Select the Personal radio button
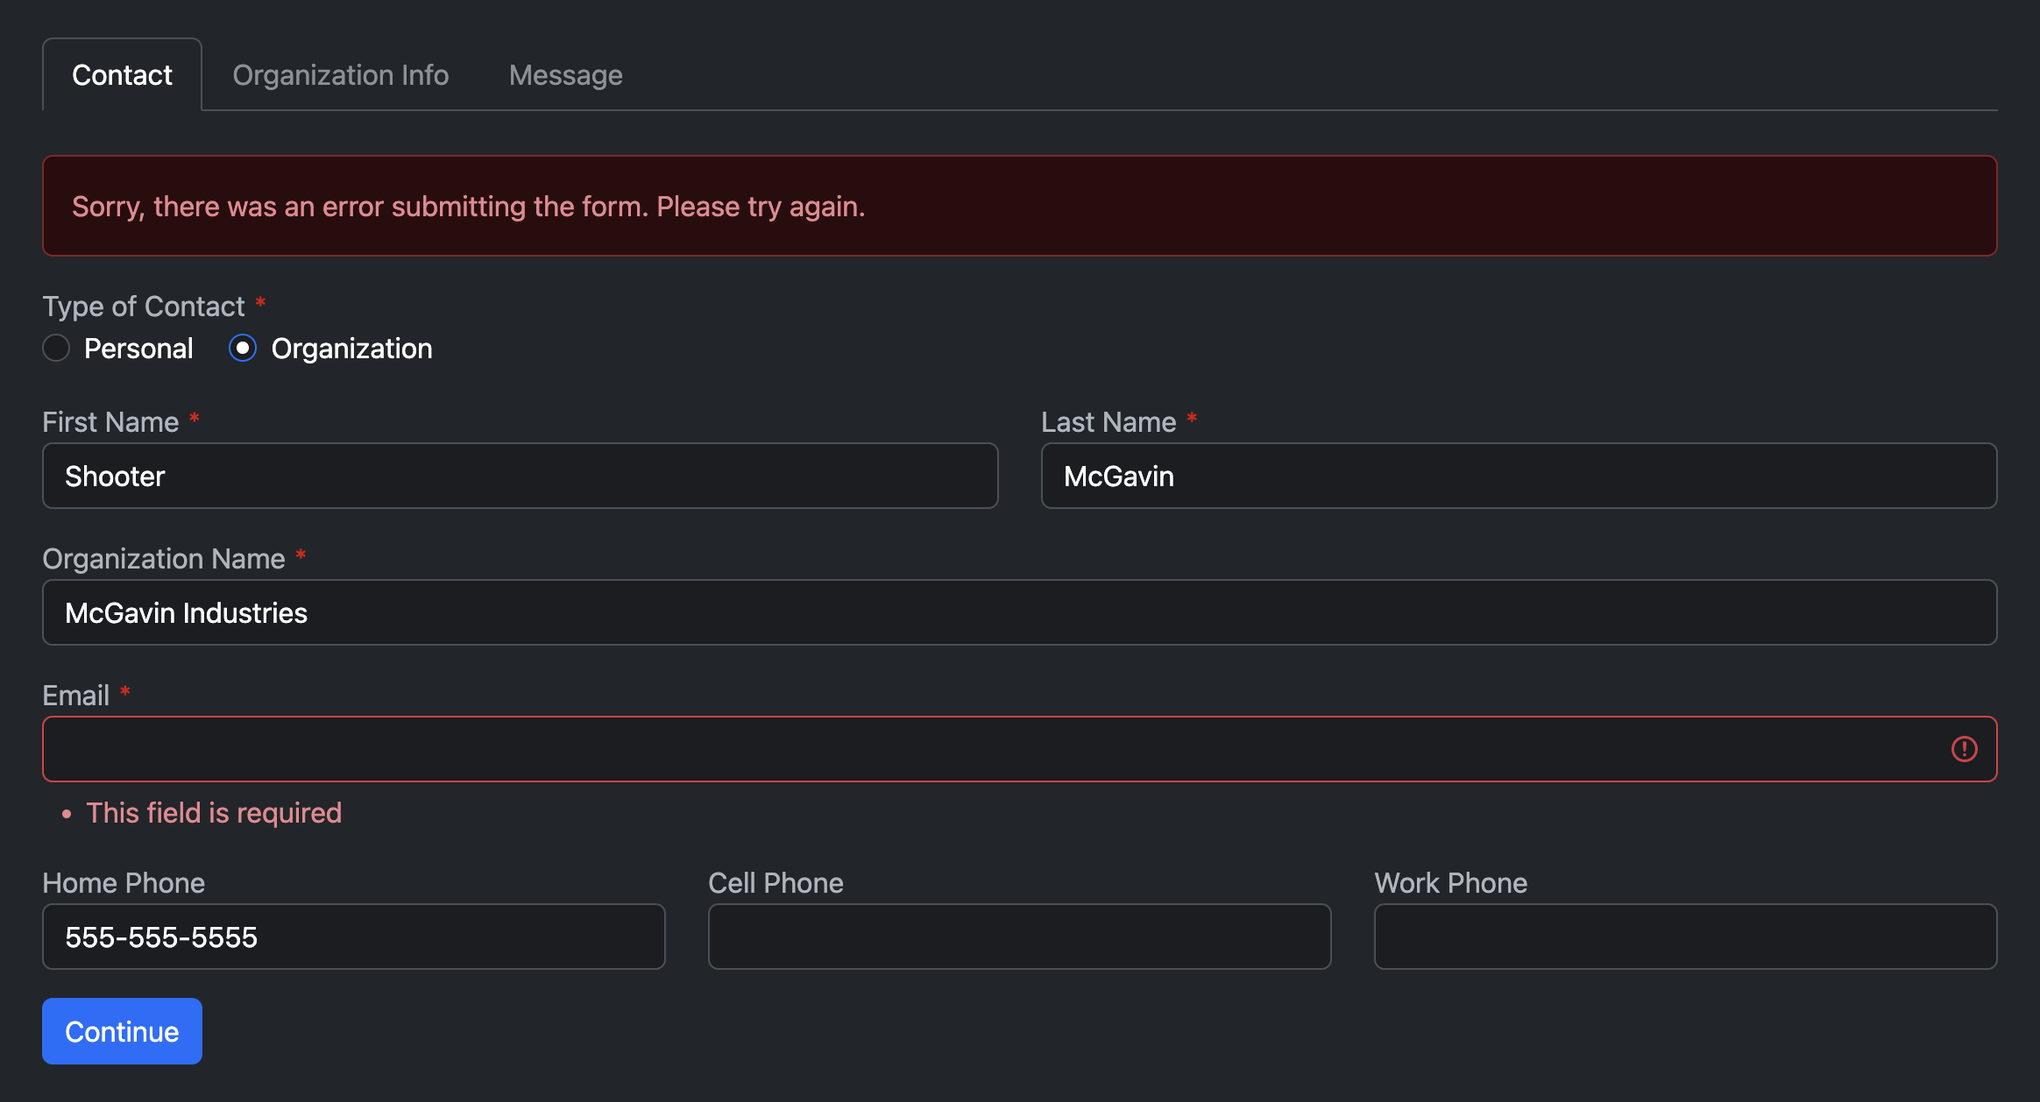 (56, 348)
